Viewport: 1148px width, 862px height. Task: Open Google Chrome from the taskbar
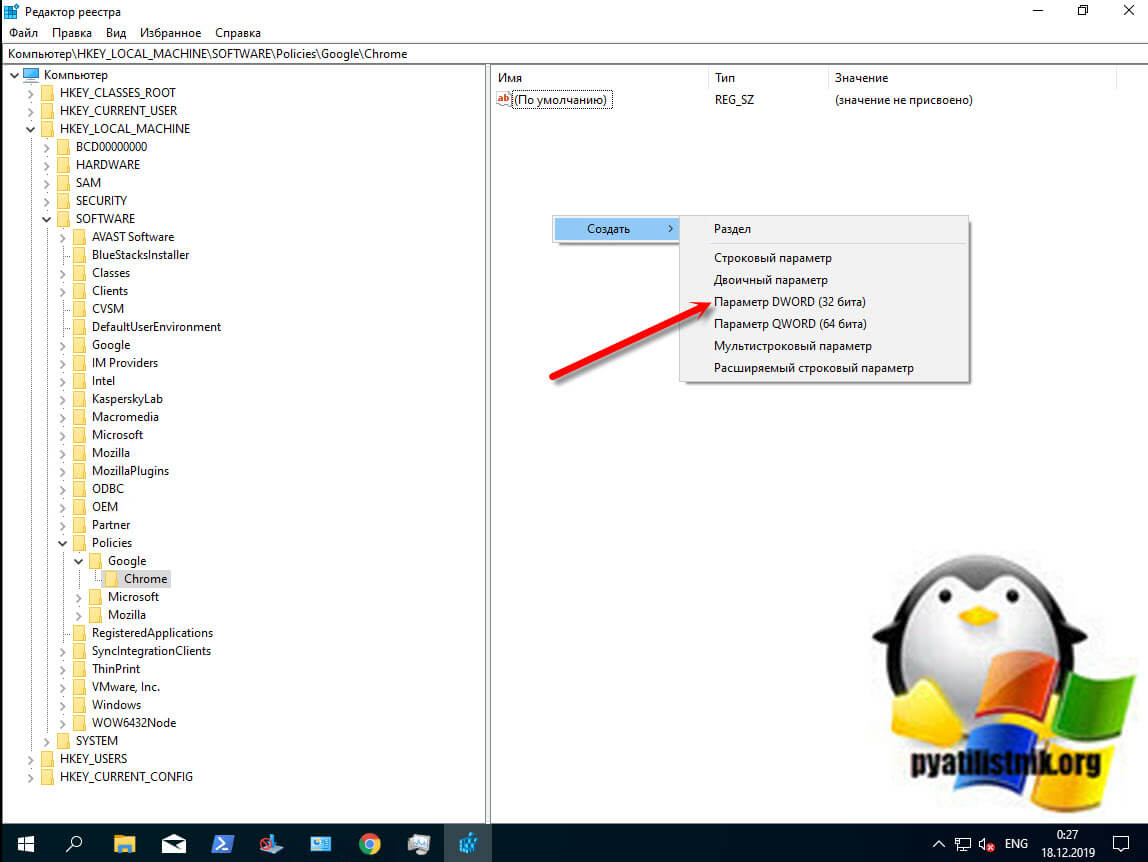(370, 844)
